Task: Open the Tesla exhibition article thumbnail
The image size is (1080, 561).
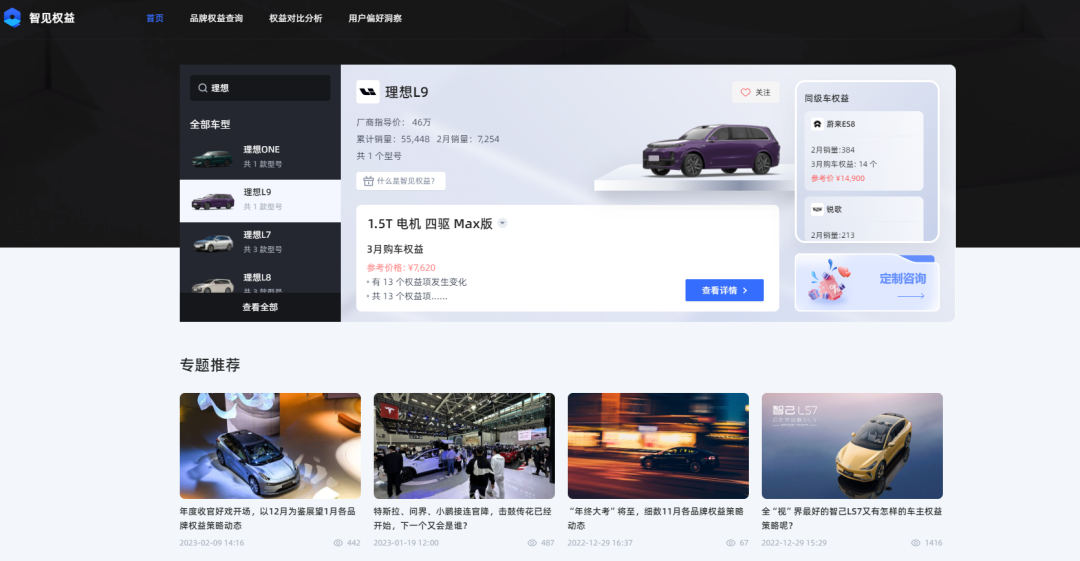Action: 464,446
